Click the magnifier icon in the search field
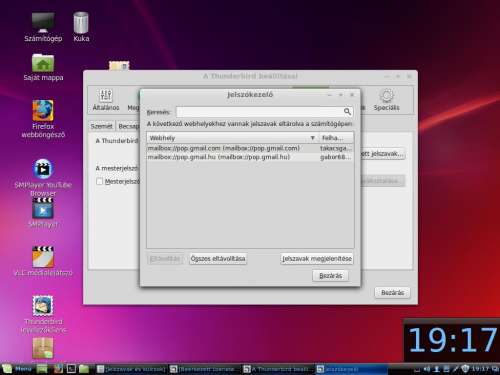 point(347,111)
